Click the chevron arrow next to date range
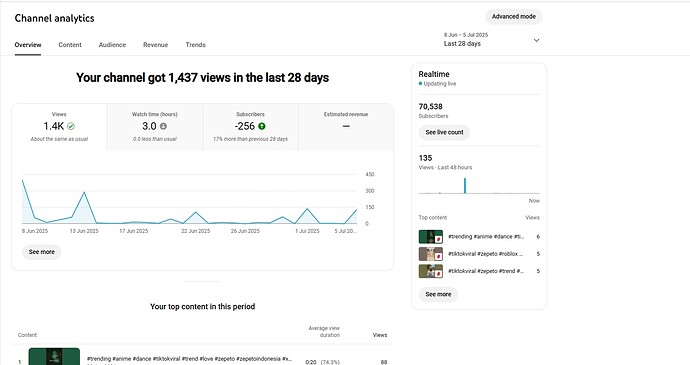The width and height of the screenshot is (690, 365). point(536,40)
